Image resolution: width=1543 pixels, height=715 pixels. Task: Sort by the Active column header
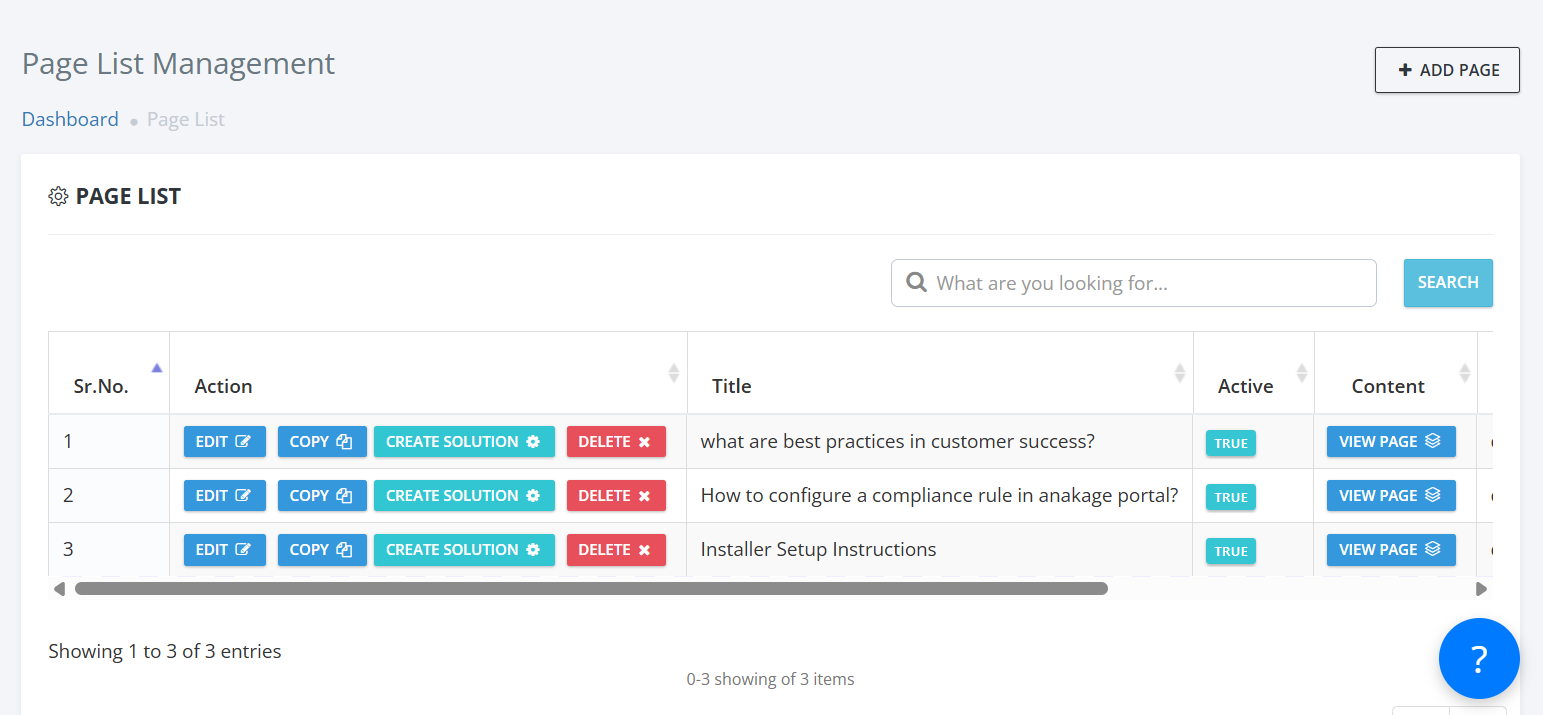coord(1254,373)
